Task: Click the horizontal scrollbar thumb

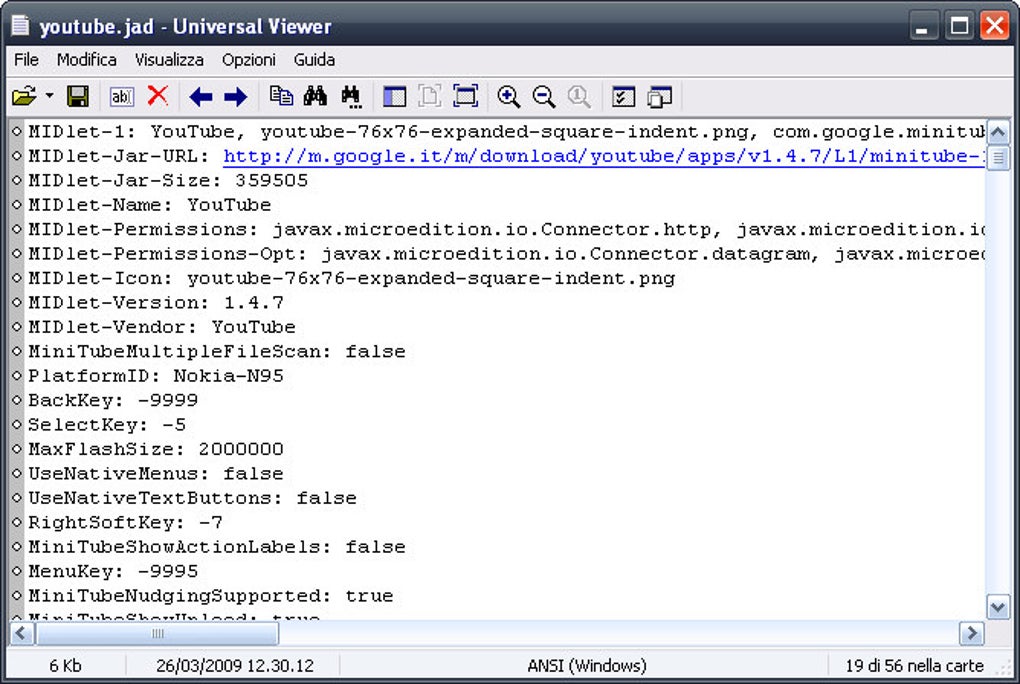Action: tap(157, 633)
